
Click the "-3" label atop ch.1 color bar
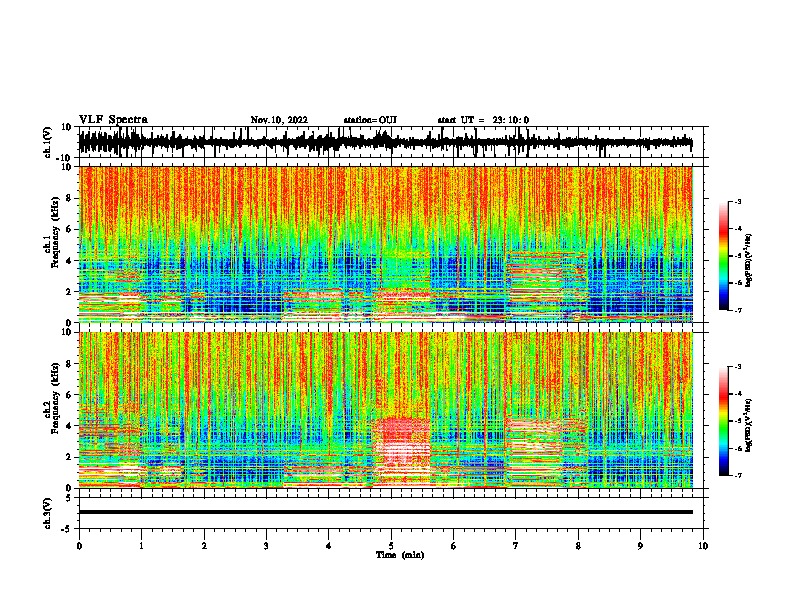(737, 201)
